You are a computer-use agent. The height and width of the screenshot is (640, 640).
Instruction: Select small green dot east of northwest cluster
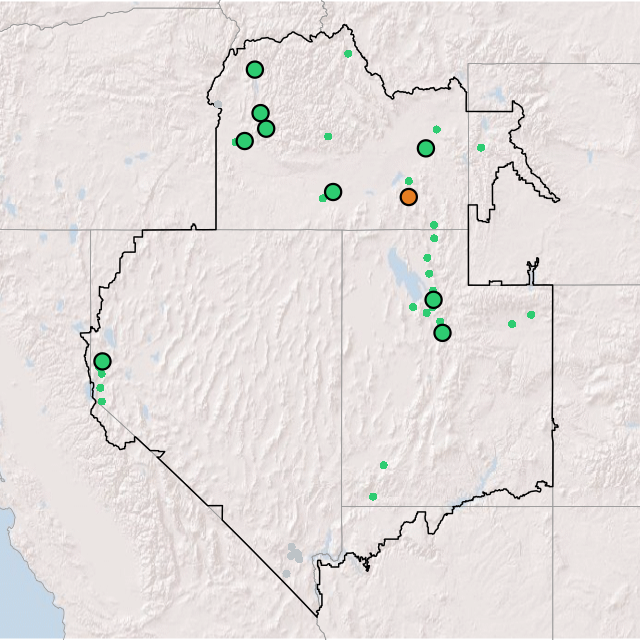pyautogui.click(x=328, y=136)
